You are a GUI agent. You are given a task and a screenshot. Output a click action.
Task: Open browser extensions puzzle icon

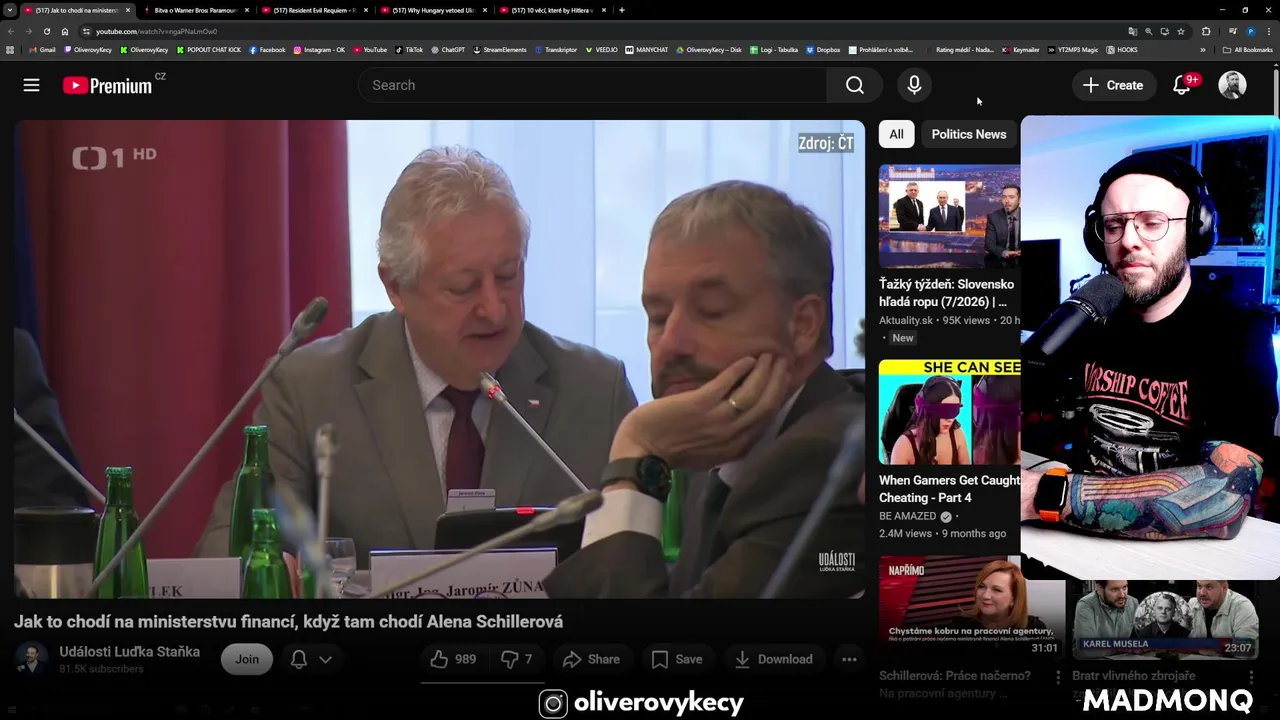[x=1205, y=31]
